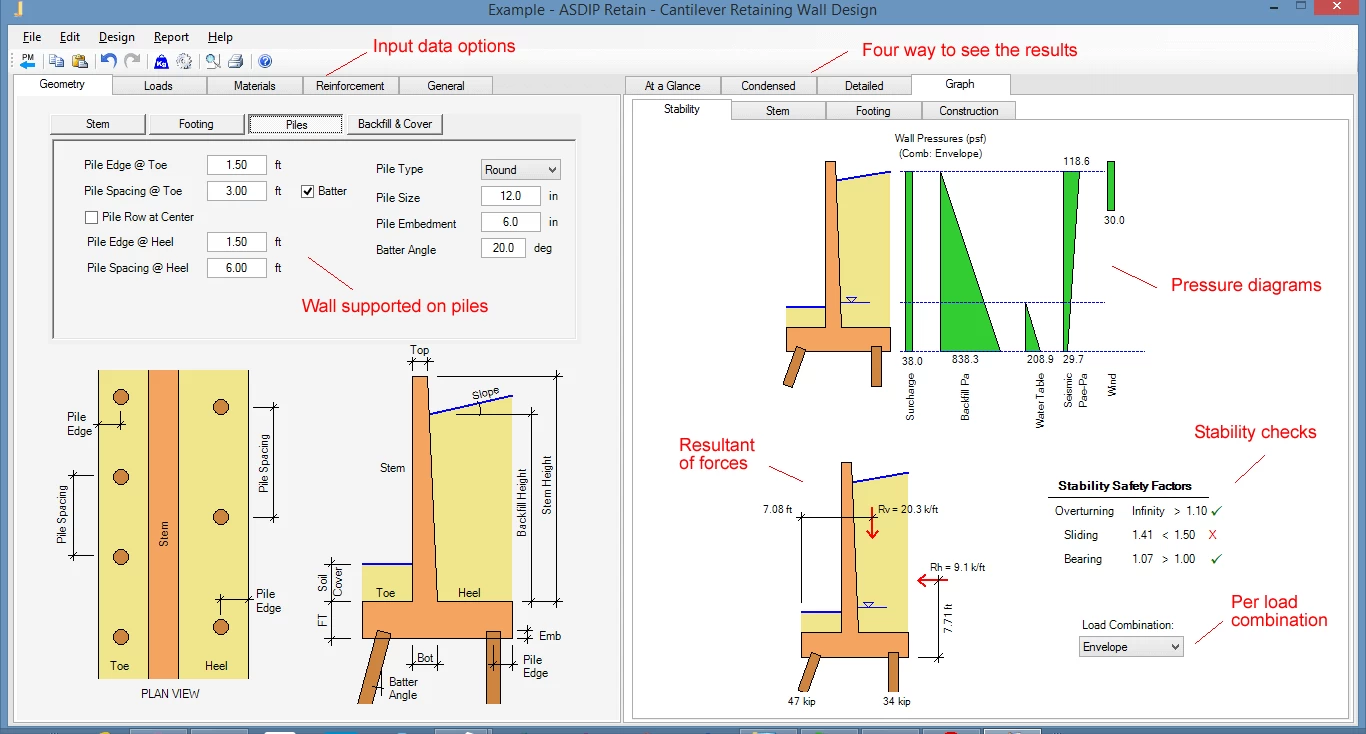
Task: Open the Construction graph sub-tab
Action: click(x=969, y=111)
